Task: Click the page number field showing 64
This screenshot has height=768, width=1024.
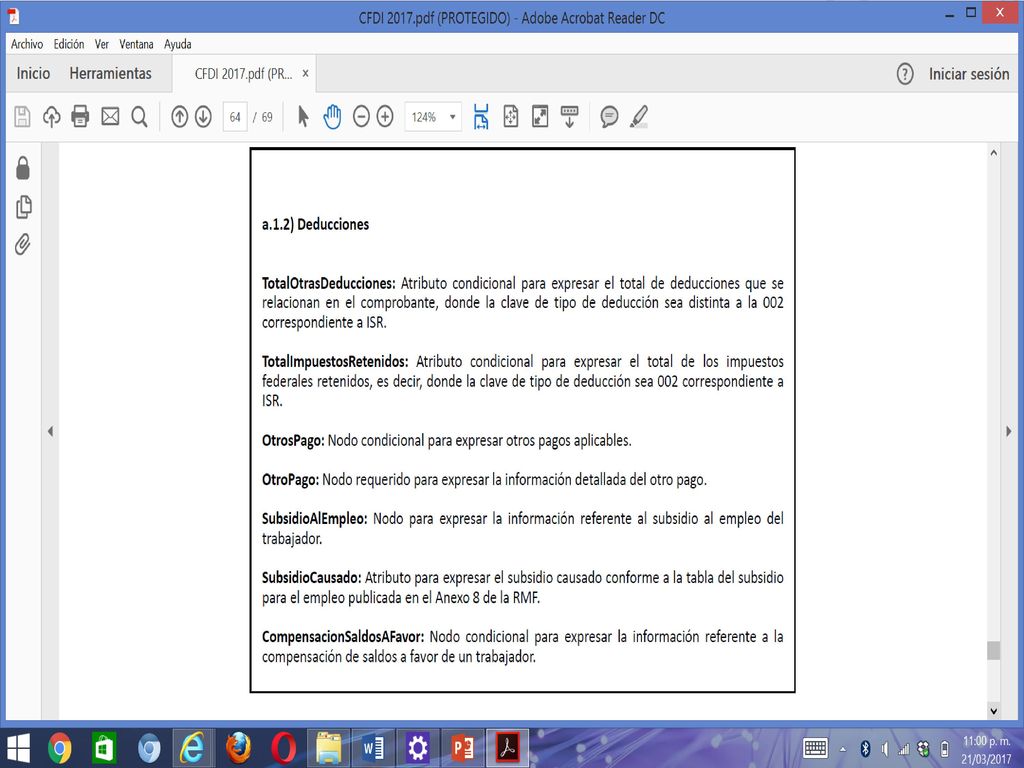Action: (235, 117)
